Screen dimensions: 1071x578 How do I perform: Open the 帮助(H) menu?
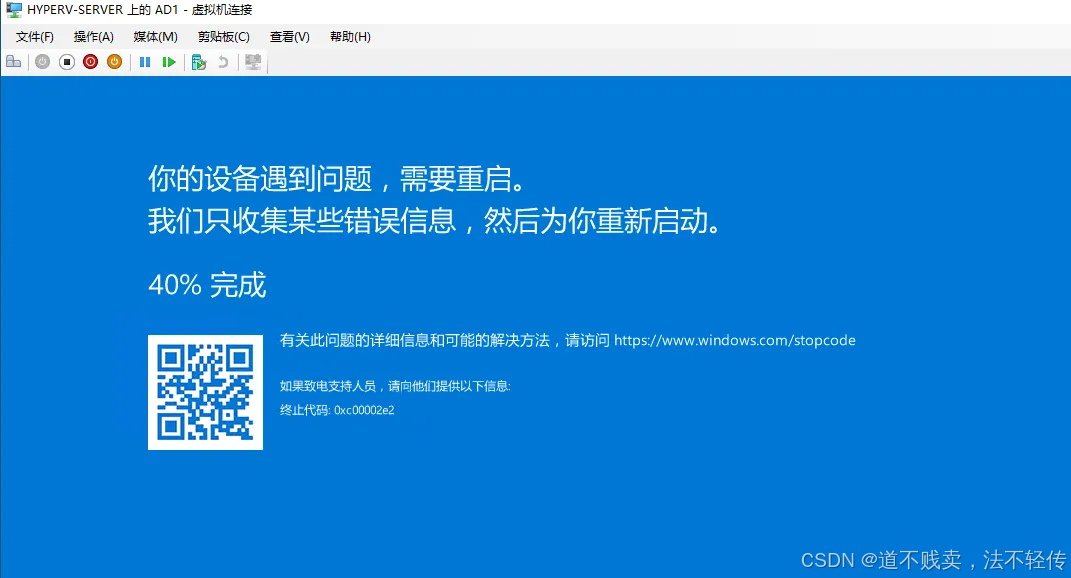click(350, 37)
